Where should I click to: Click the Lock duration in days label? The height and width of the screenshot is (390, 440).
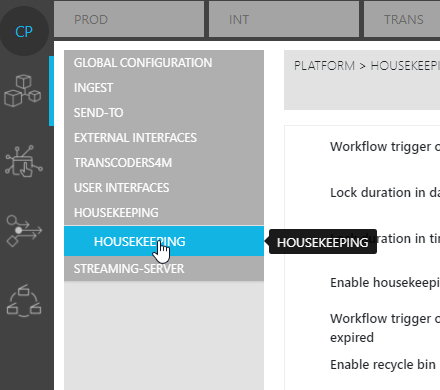click(385, 193)
